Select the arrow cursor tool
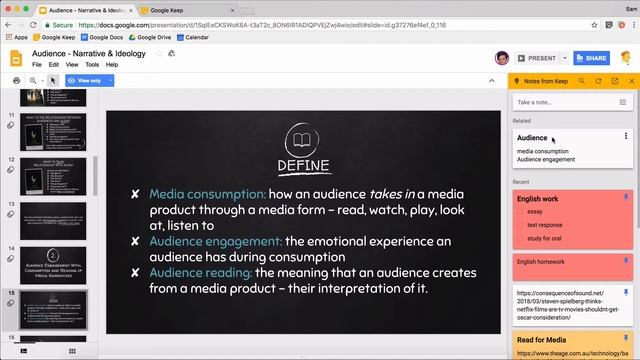Image resolution: width=640 pixels, height=360 pixels. [53, 80]
